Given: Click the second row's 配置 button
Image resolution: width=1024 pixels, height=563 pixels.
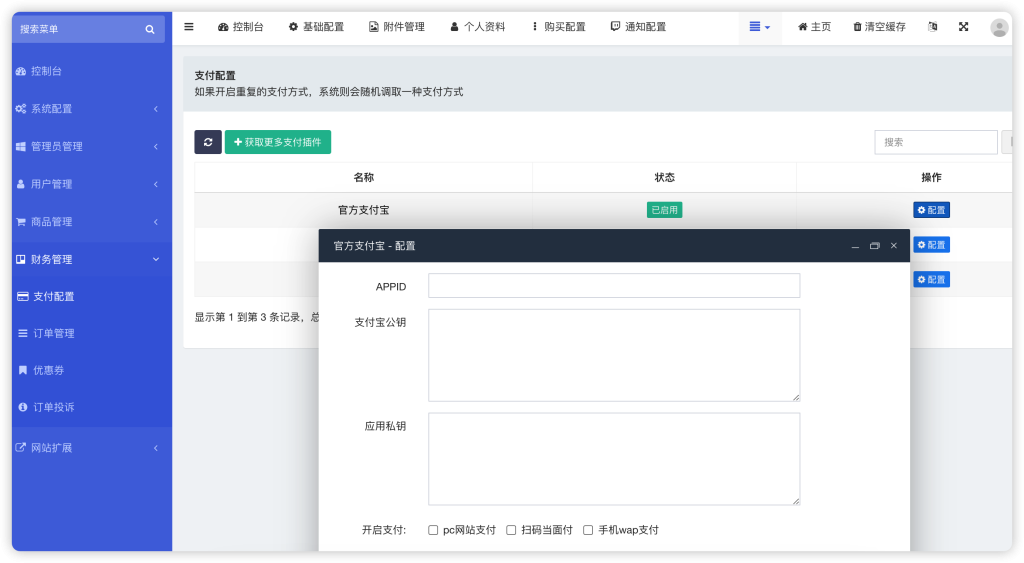Looking at the screenshot, I should [931, 245].
